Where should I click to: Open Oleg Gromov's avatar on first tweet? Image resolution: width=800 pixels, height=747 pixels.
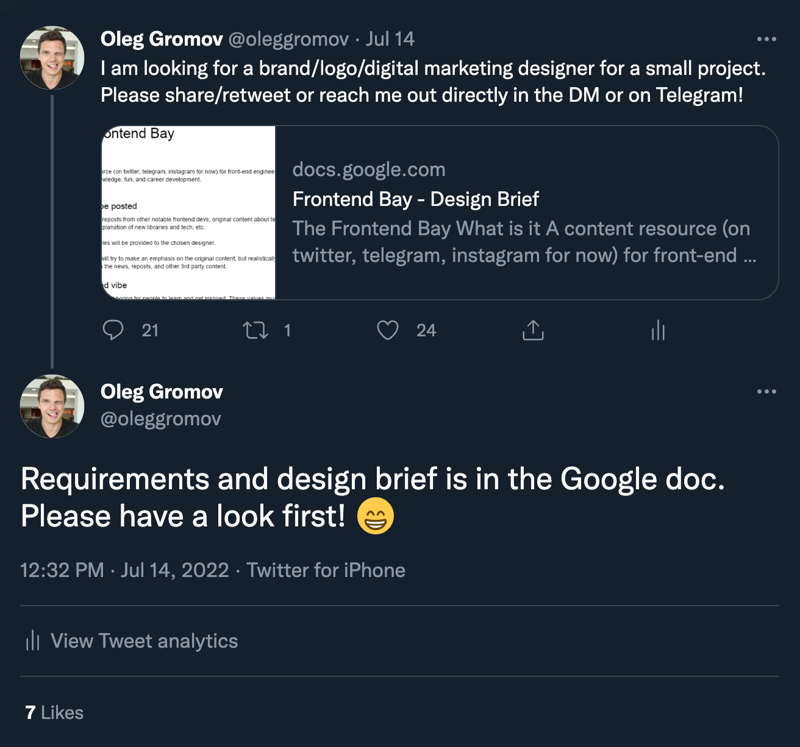(x=52, y=58)
